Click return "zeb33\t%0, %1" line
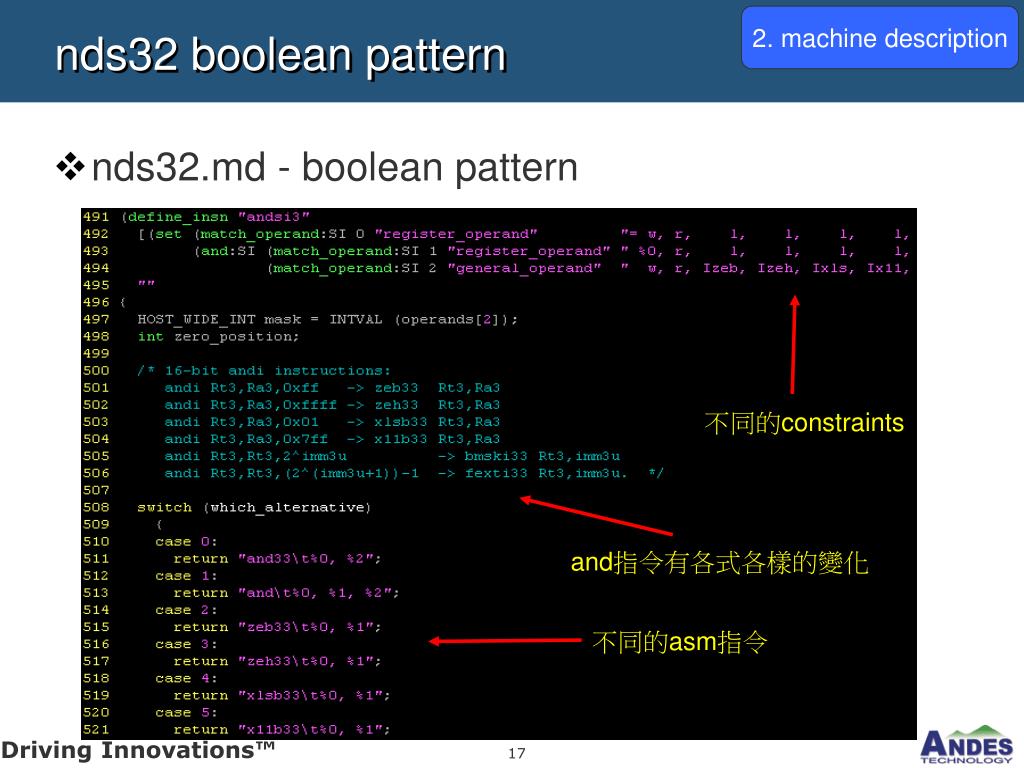This screenshot has height=768, width=1024. [278, 626]
